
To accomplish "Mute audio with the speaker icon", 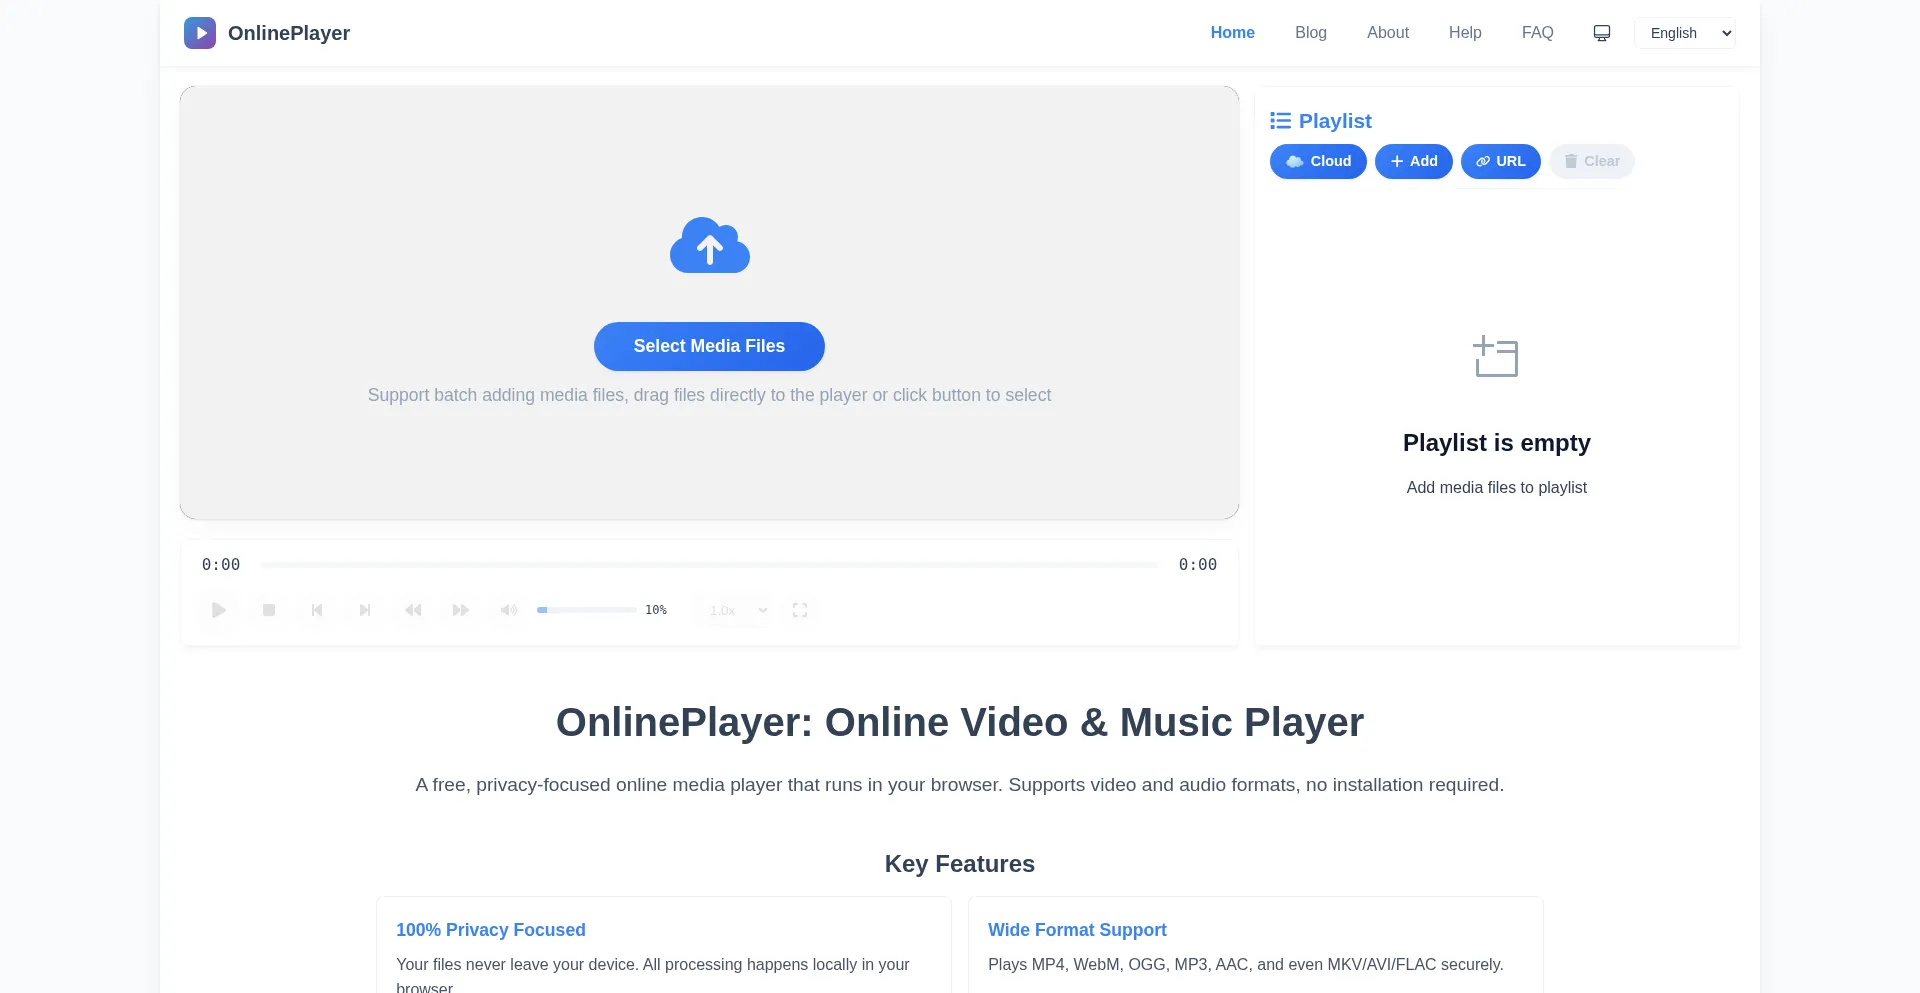I will tap(509, 610).
